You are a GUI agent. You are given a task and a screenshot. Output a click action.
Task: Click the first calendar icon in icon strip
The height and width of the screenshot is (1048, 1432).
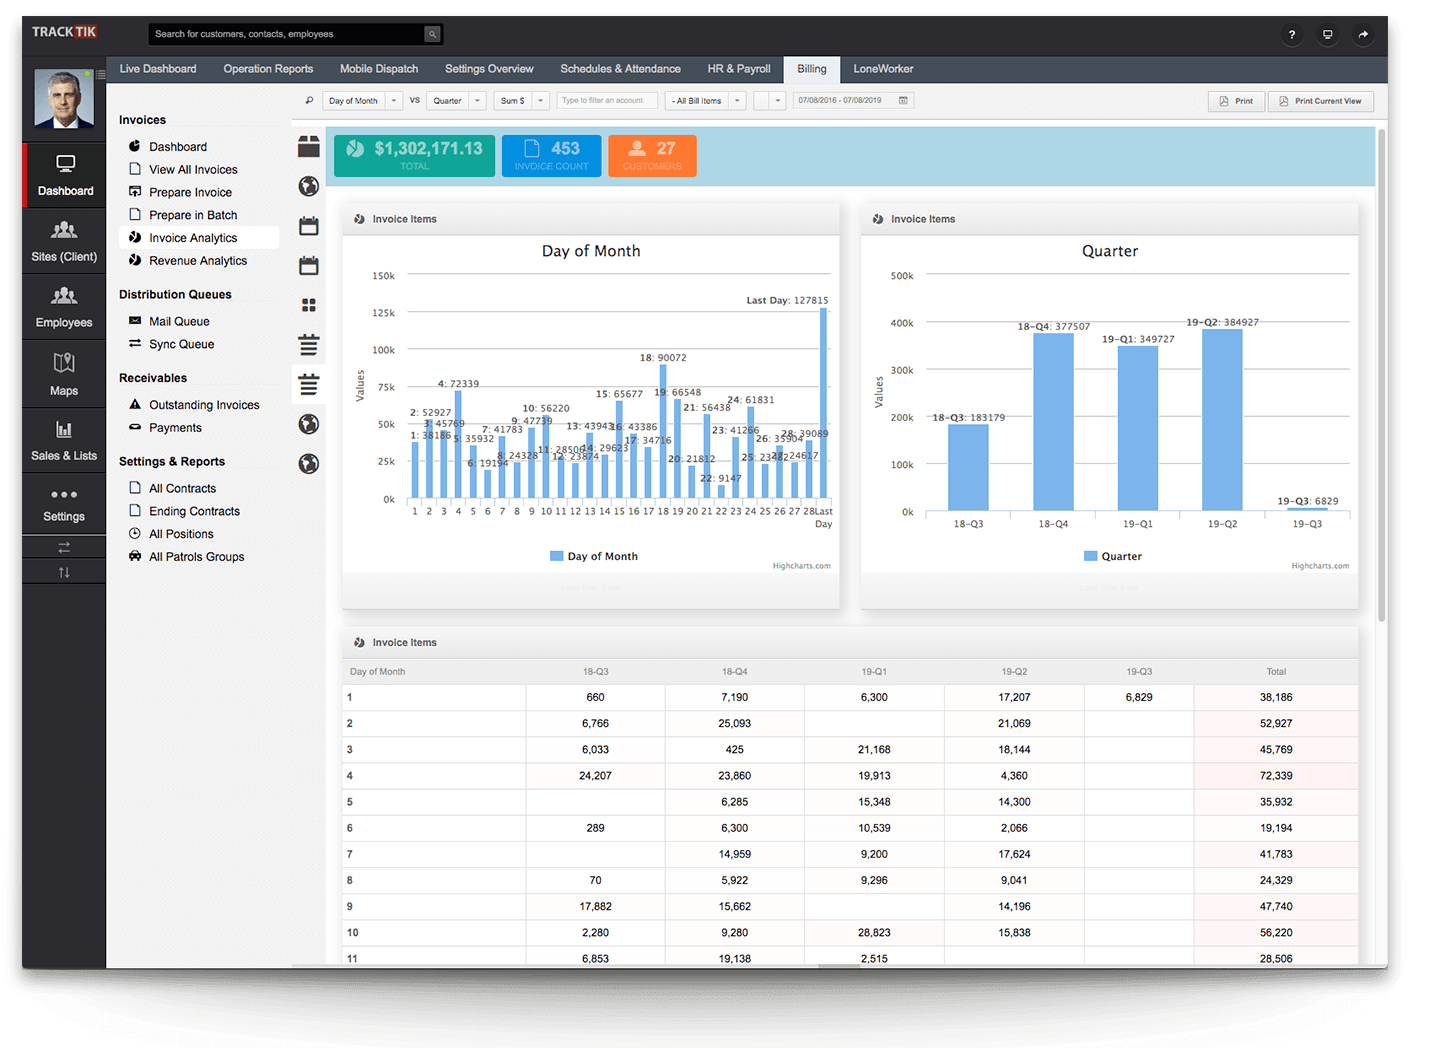308,225
